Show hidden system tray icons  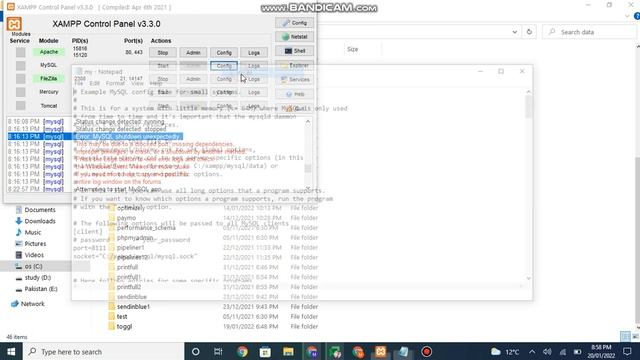532,351
